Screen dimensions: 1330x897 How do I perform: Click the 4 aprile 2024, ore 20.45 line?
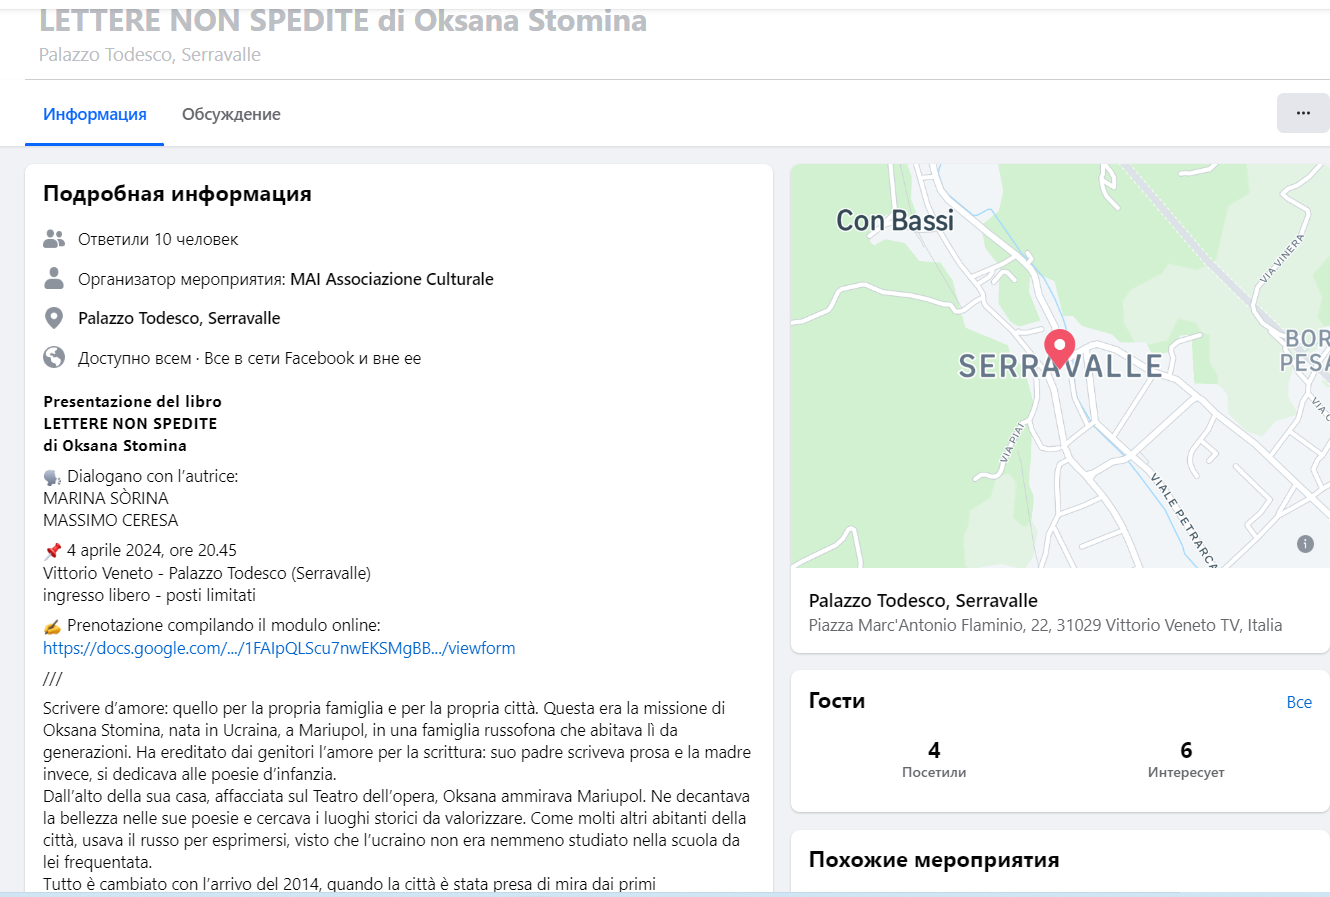tap(152, 550)
